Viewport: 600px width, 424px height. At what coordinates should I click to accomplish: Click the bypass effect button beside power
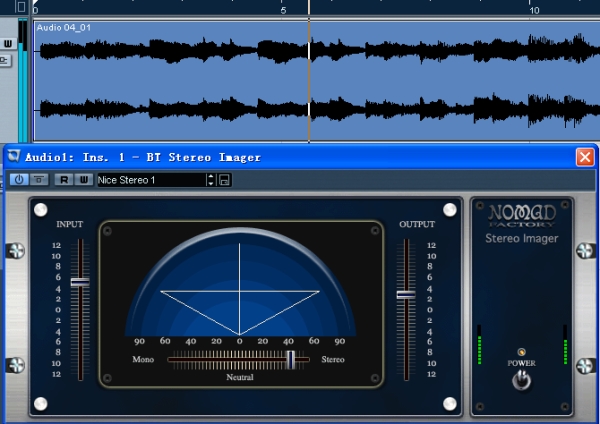39,179
